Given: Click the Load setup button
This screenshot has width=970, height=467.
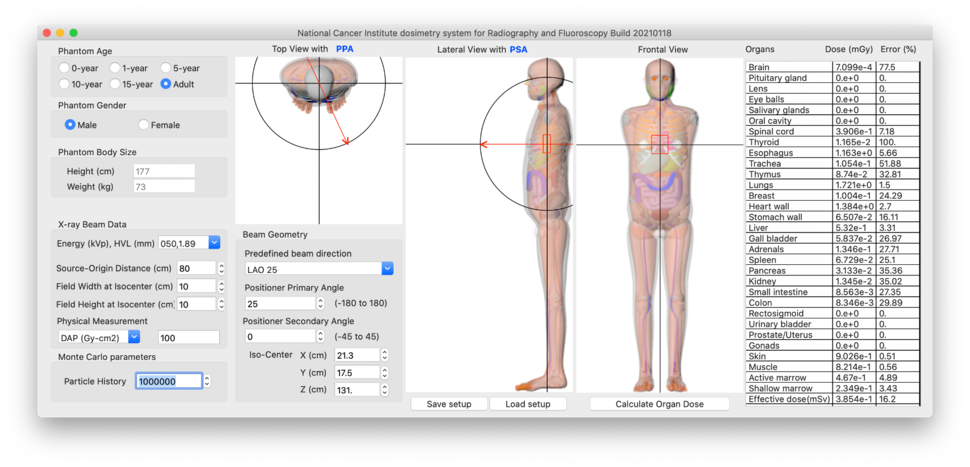Looking at the screenshot, I should 527,404.
